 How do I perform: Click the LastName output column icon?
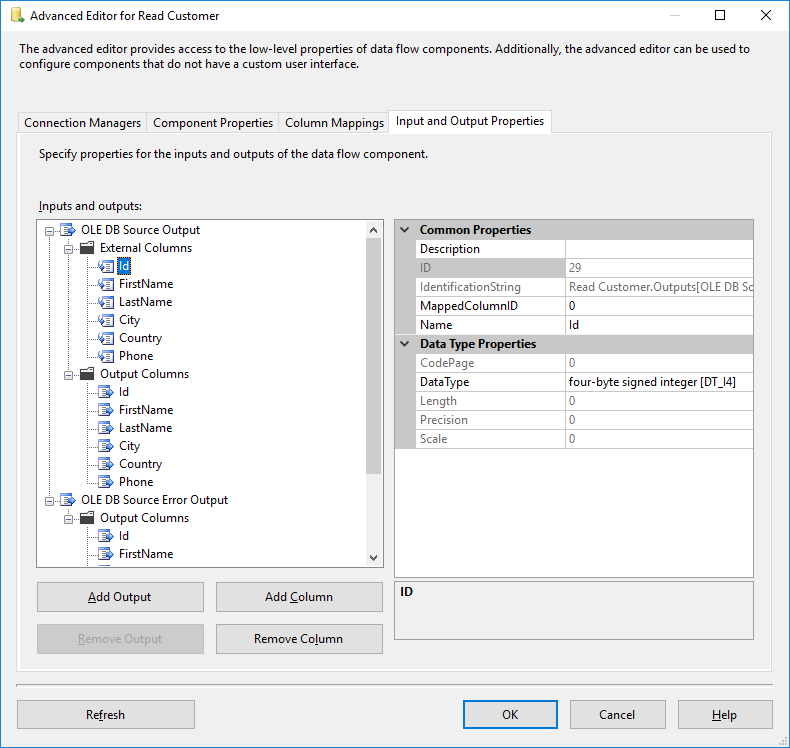106,428
